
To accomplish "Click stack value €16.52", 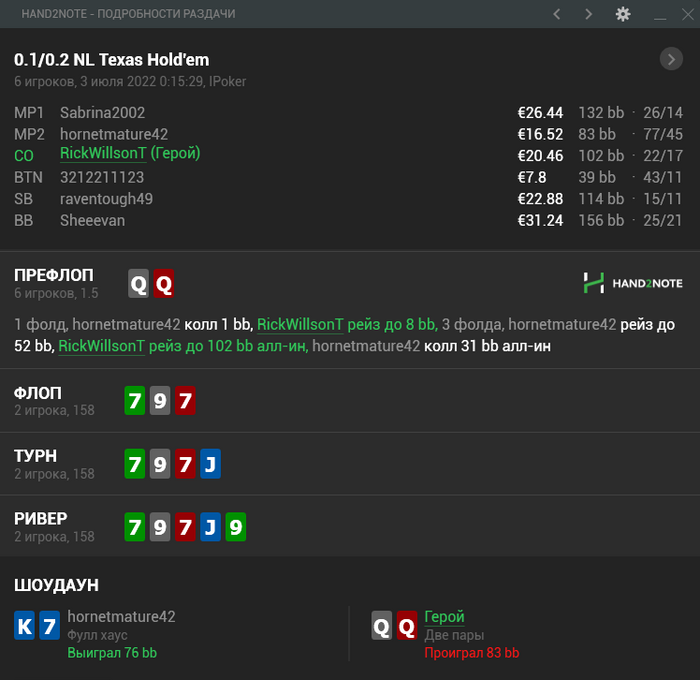I will click(540, 134).
